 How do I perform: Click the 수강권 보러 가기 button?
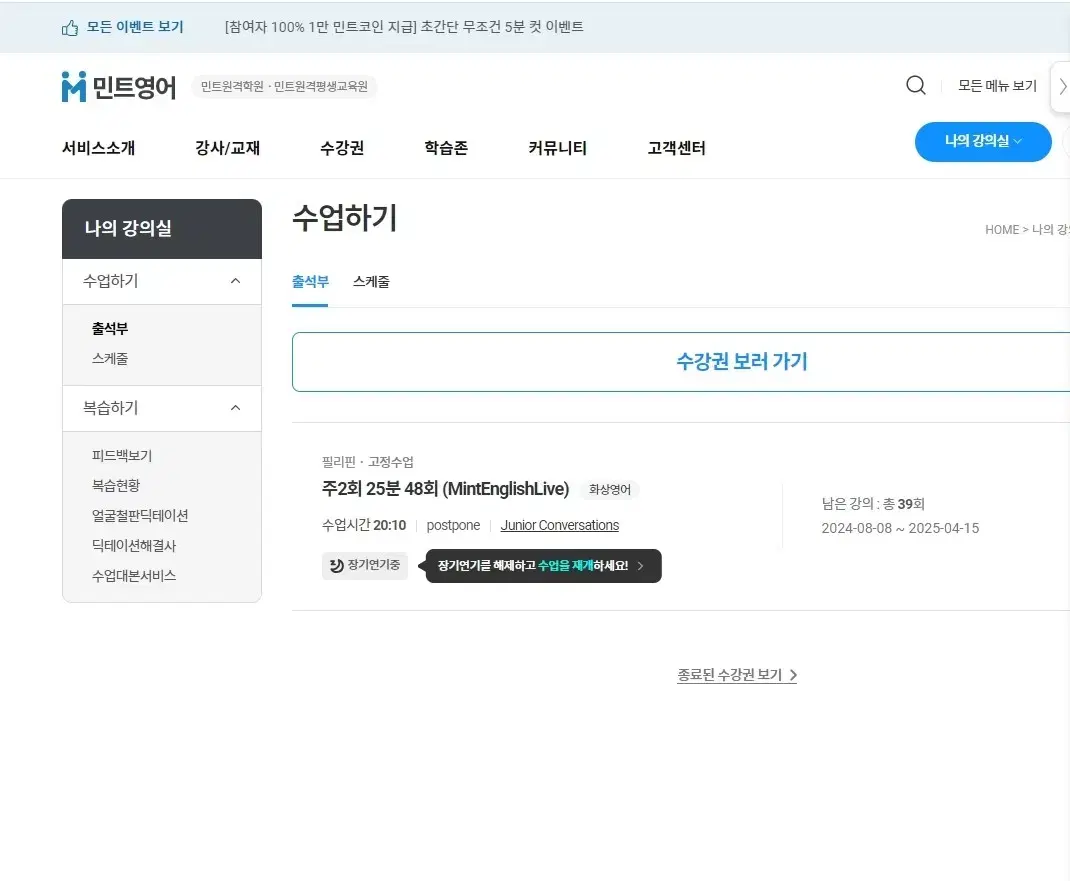coord(681,362)
